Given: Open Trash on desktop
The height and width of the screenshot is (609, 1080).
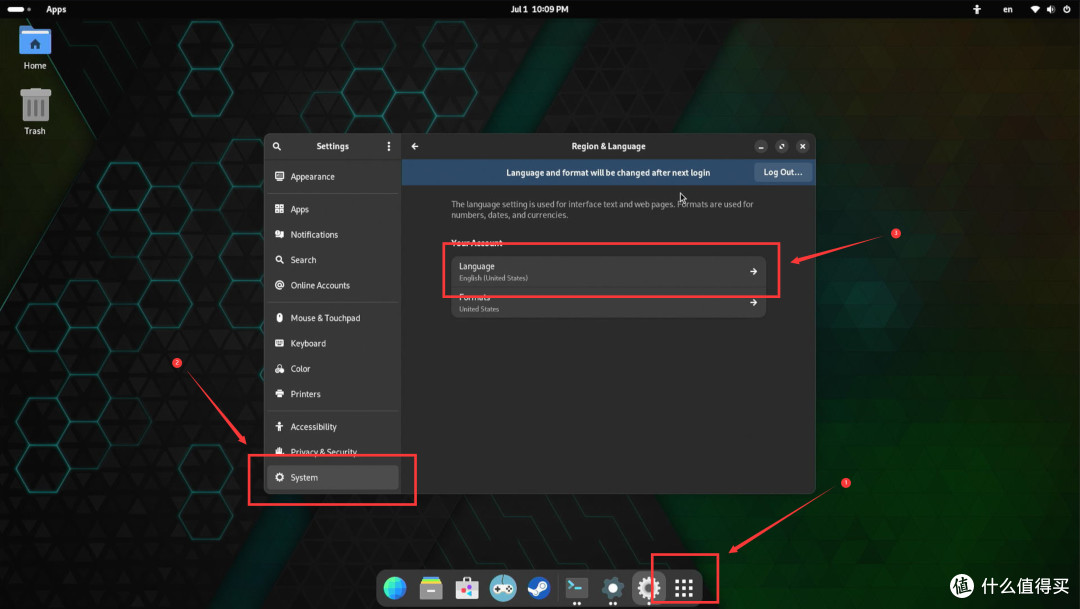Looking at the screenshot, I should (x=35, y=111).
